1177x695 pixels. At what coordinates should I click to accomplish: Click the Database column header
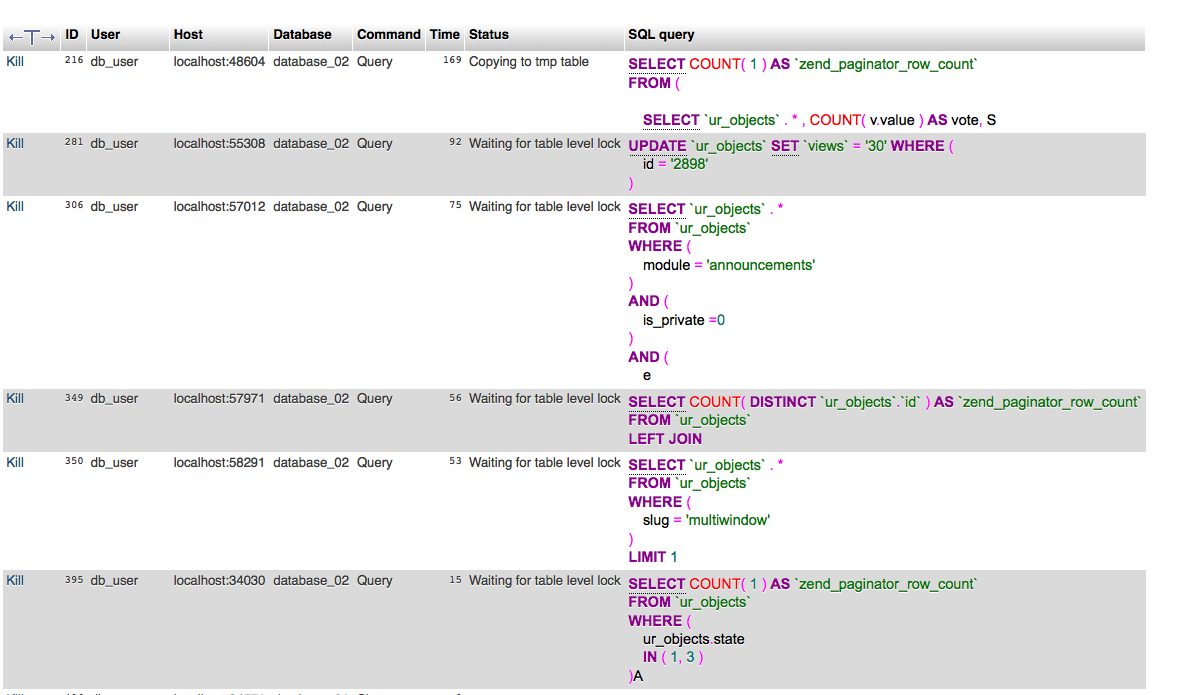click(302, 35)
